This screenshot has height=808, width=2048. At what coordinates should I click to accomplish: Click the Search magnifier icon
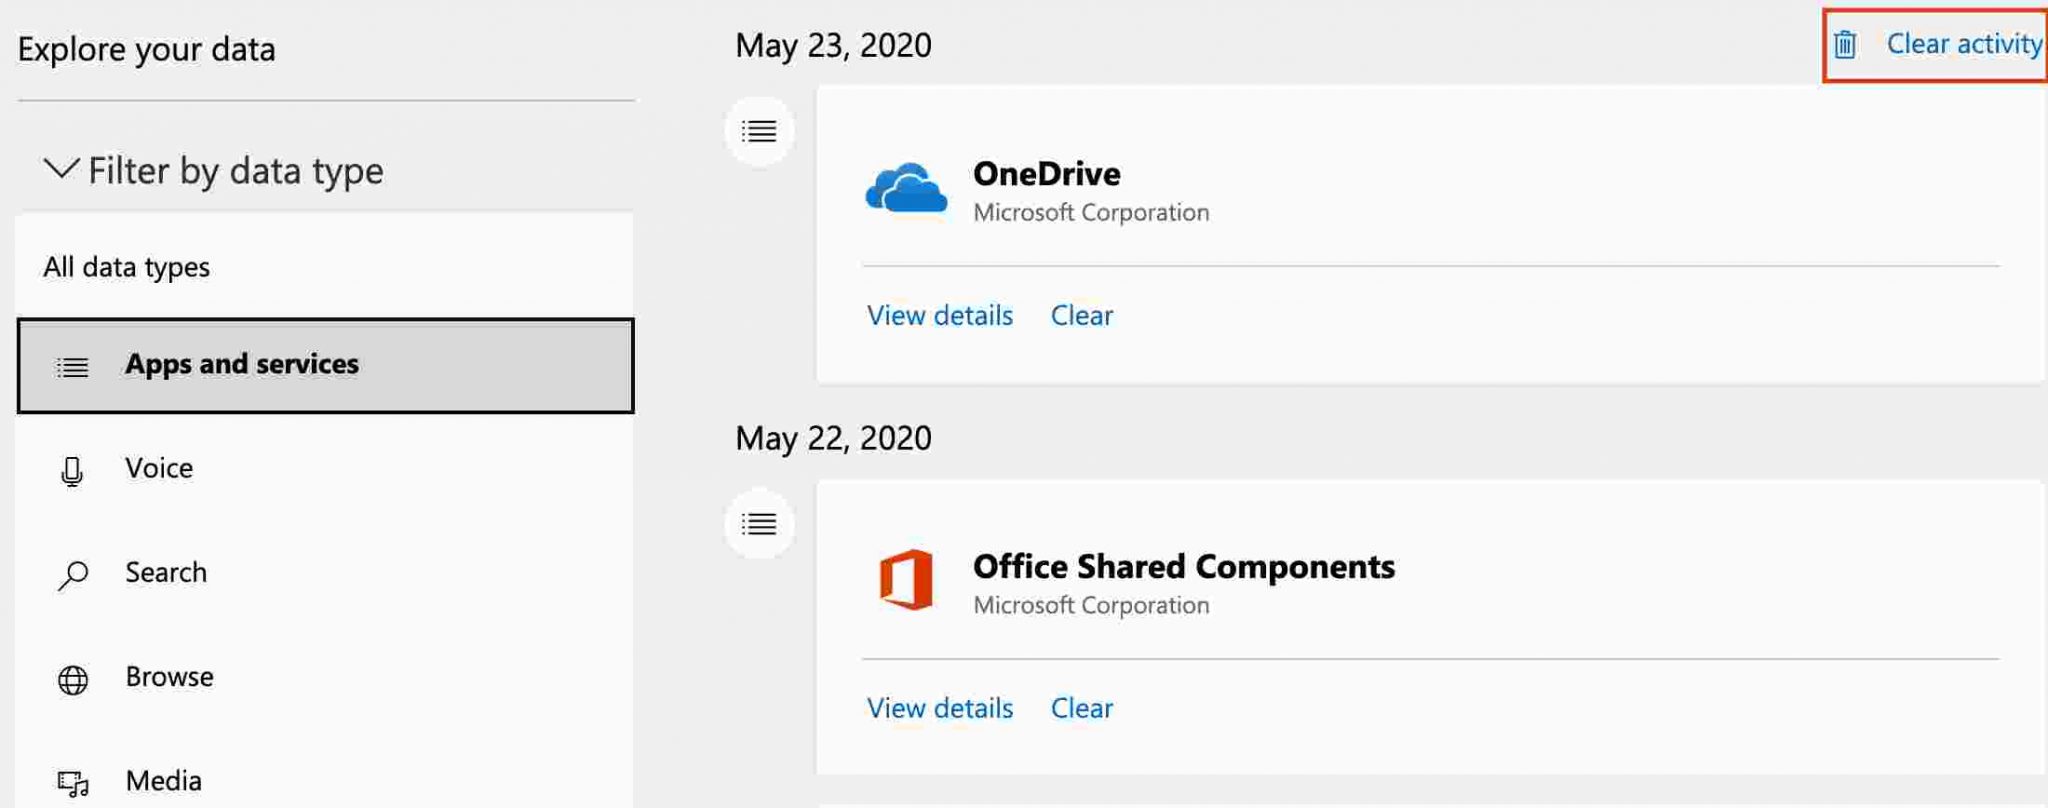71,574
